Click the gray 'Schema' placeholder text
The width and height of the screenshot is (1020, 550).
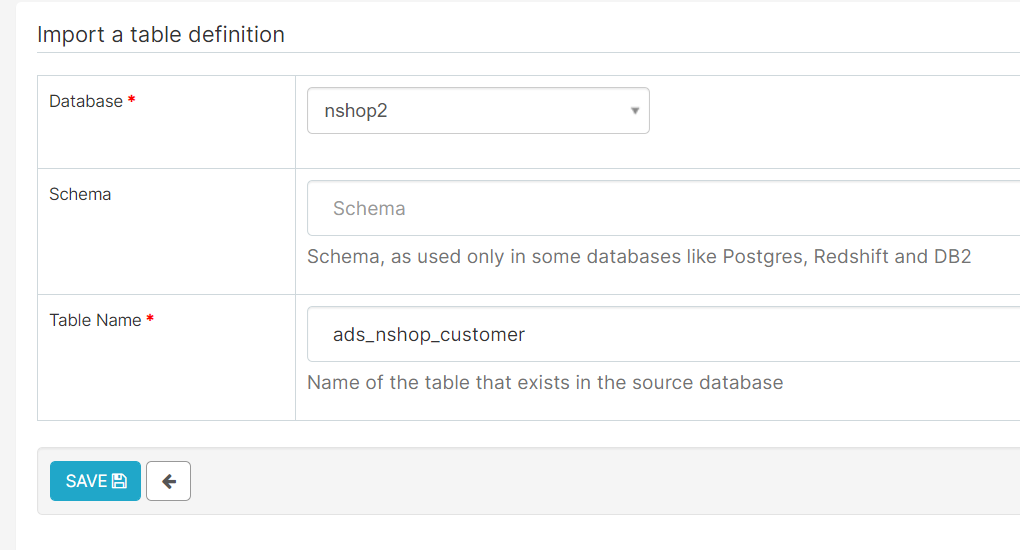(369, 208)
